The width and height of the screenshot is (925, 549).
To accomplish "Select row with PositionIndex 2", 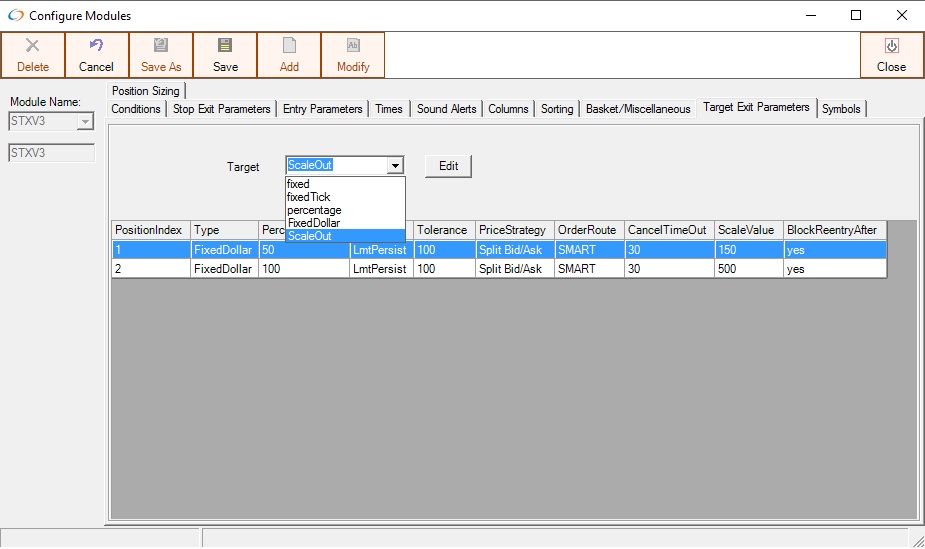I will tap(150, 269).
